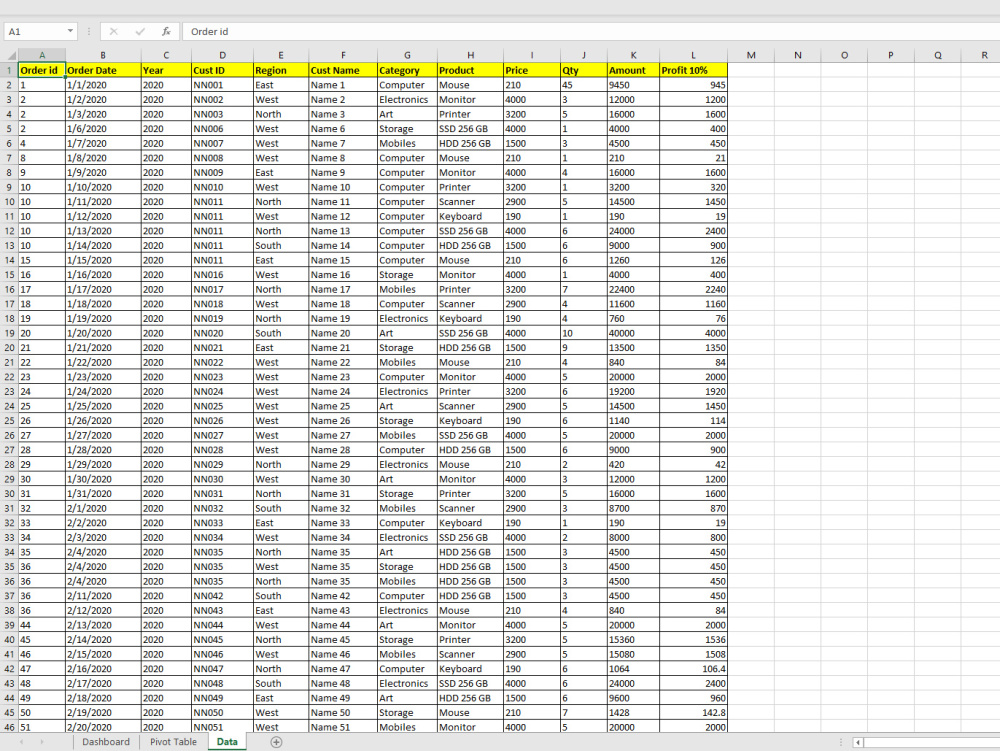This screenshot has width=1000, height=751.
Task: Click the cell with date 1/31/2020
Action: coord(103,494)
